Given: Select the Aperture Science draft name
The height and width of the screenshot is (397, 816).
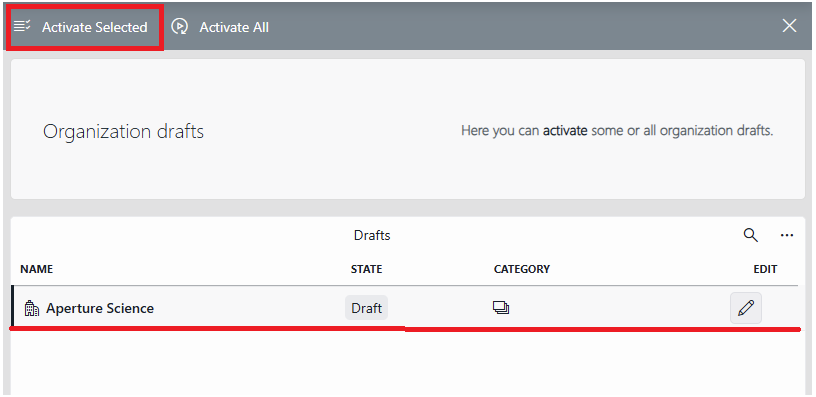Looking at the screenshot, I should pyautogui.click(x=100, y=309).
